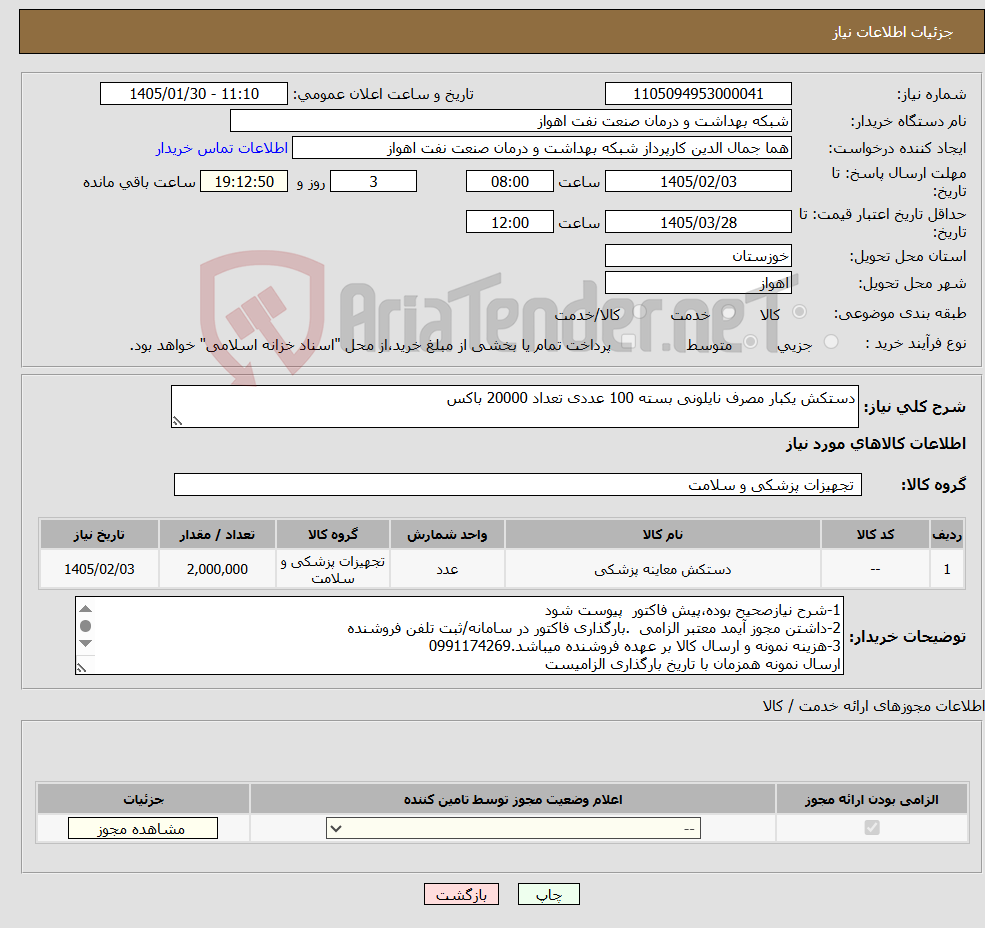
Task: Select the کالا/خدمت radio button
Action: (639, 312)
